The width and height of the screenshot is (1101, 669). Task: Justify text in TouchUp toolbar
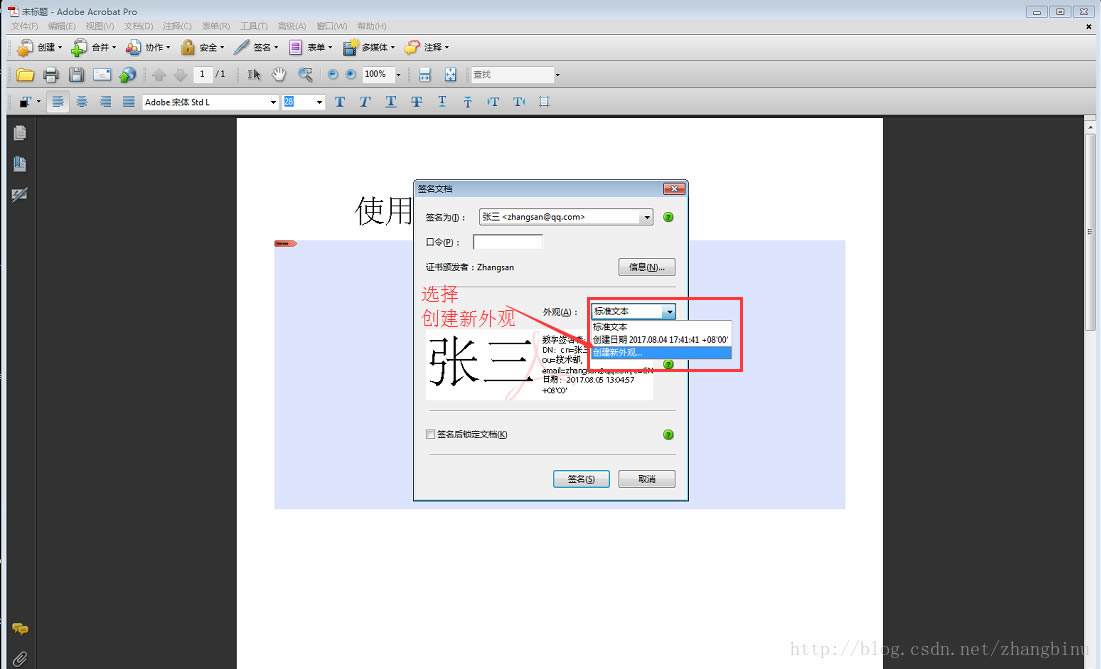pyautogui.click(x=128, y=102)
